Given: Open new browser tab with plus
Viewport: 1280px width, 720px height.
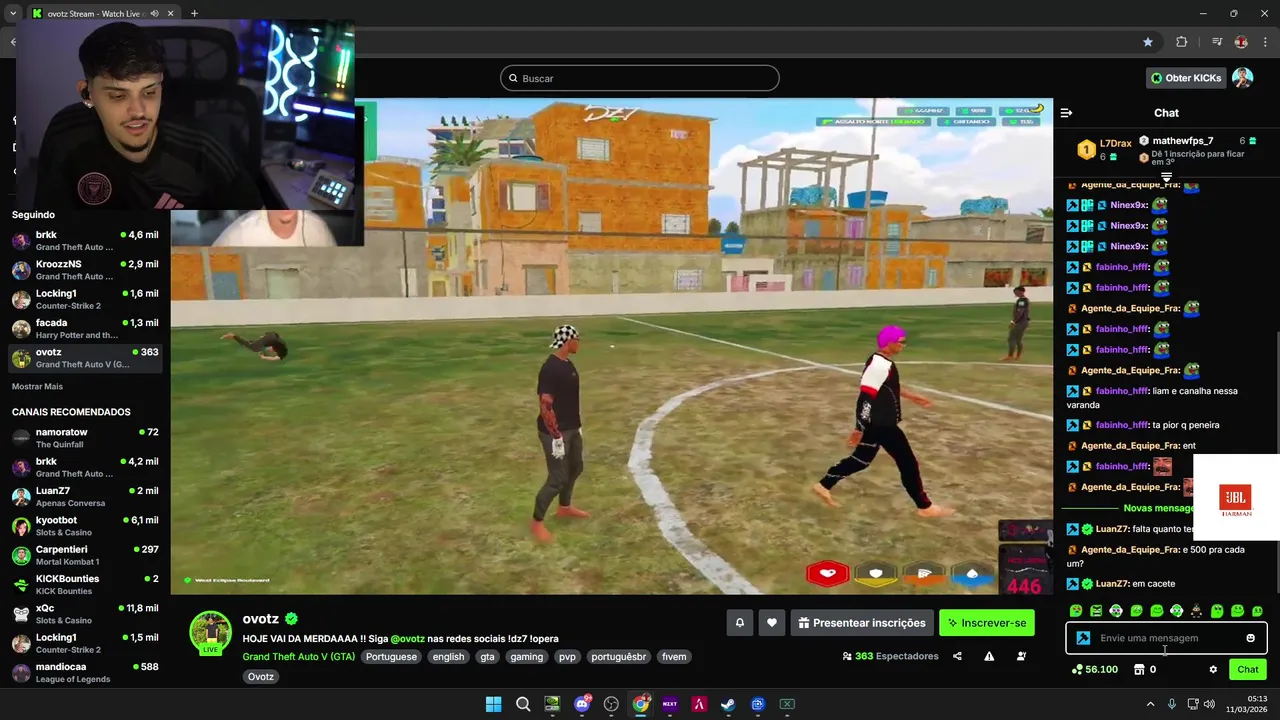Looking at the screenshot, I should pos(194,13).
